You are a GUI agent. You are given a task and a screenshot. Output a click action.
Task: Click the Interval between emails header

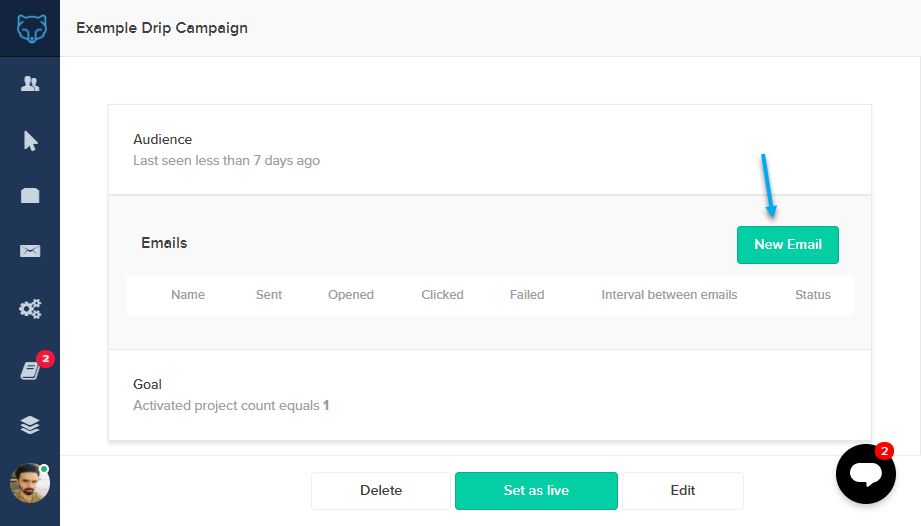pyautogui.click(x=669, y=295)
